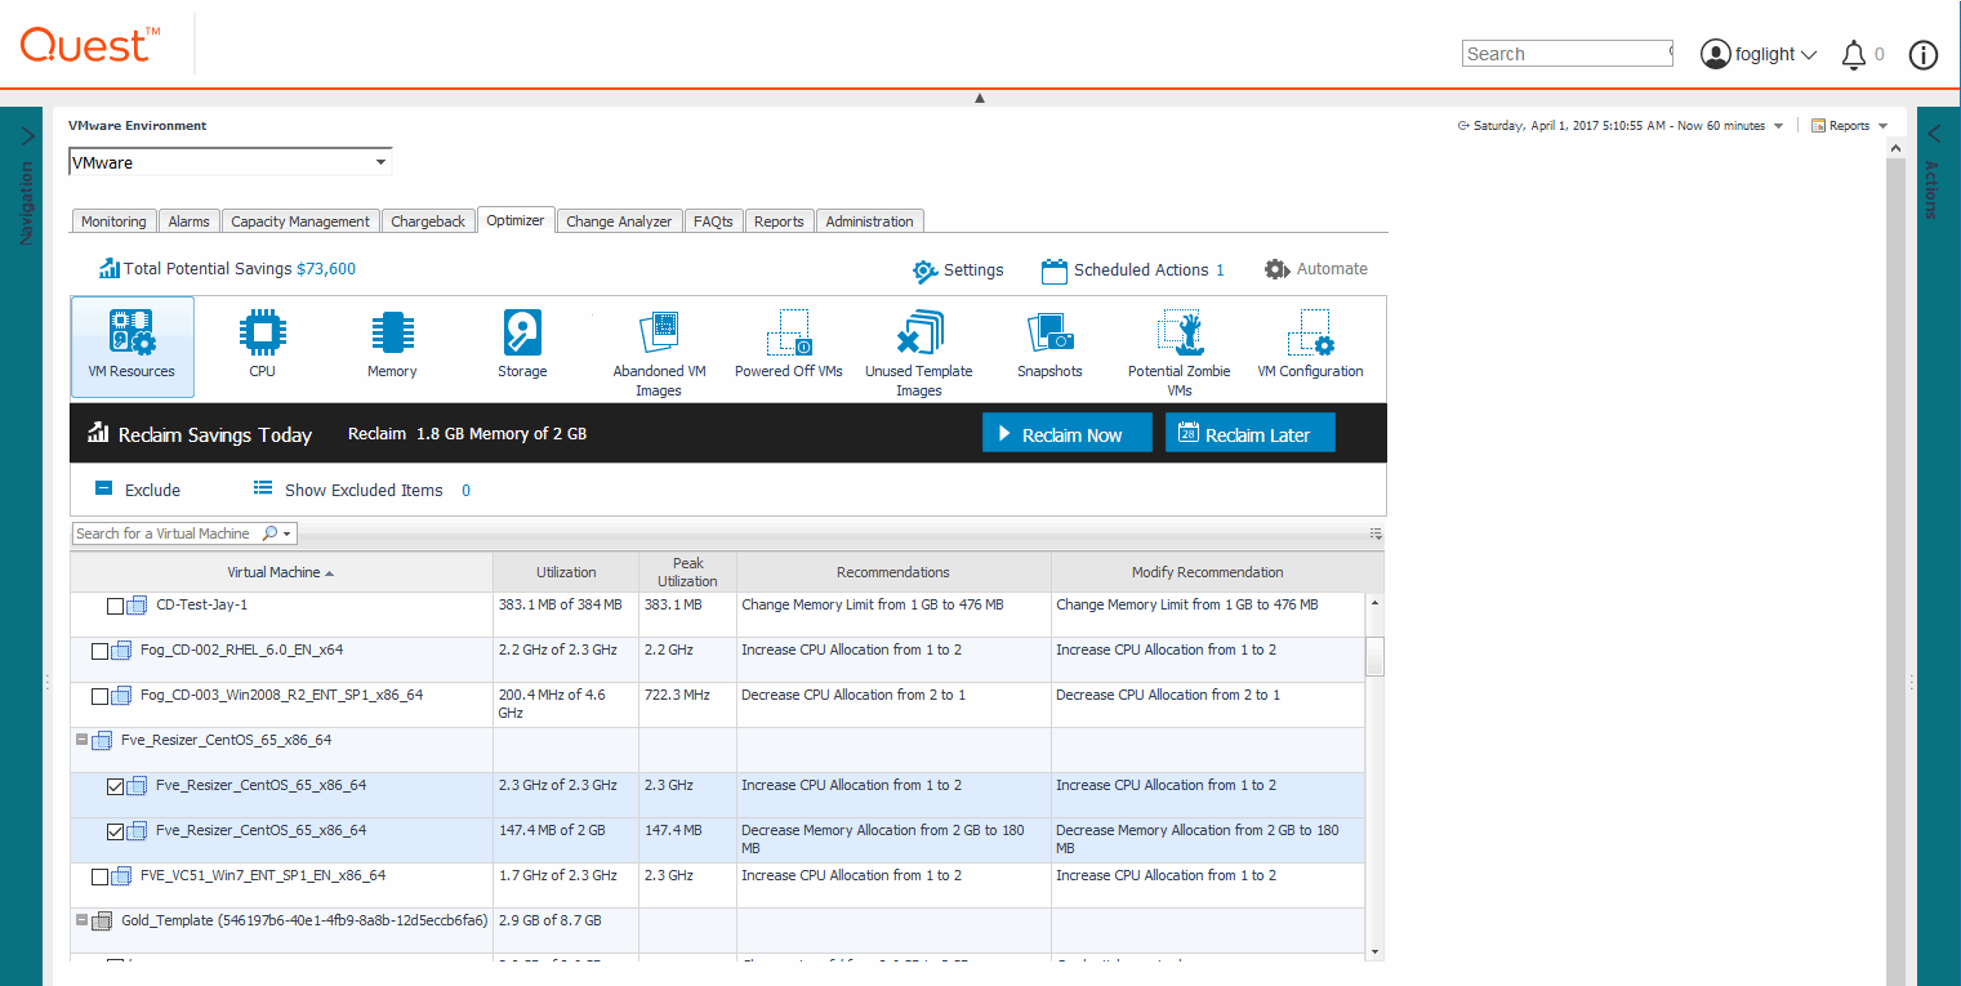Click the $73,600 savings link
1961x986 pixels.
click(326, 268)
